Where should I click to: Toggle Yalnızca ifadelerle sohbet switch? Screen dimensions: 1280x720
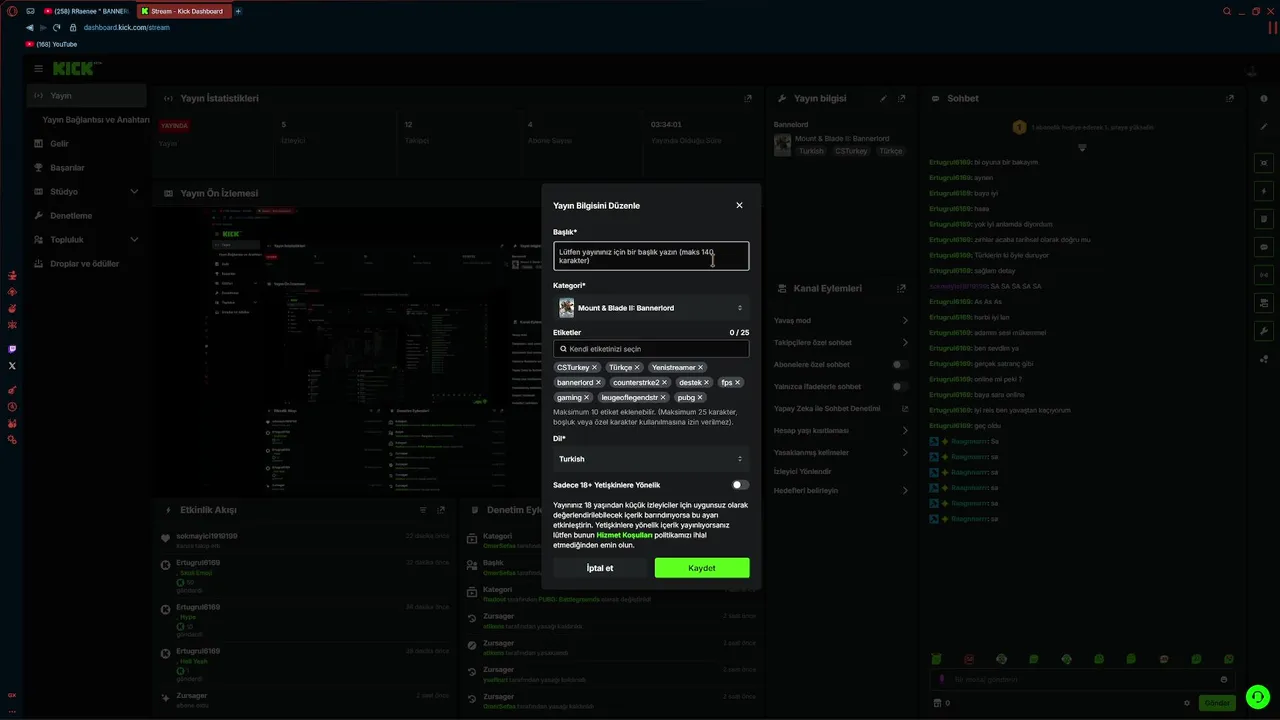point(900,386)
